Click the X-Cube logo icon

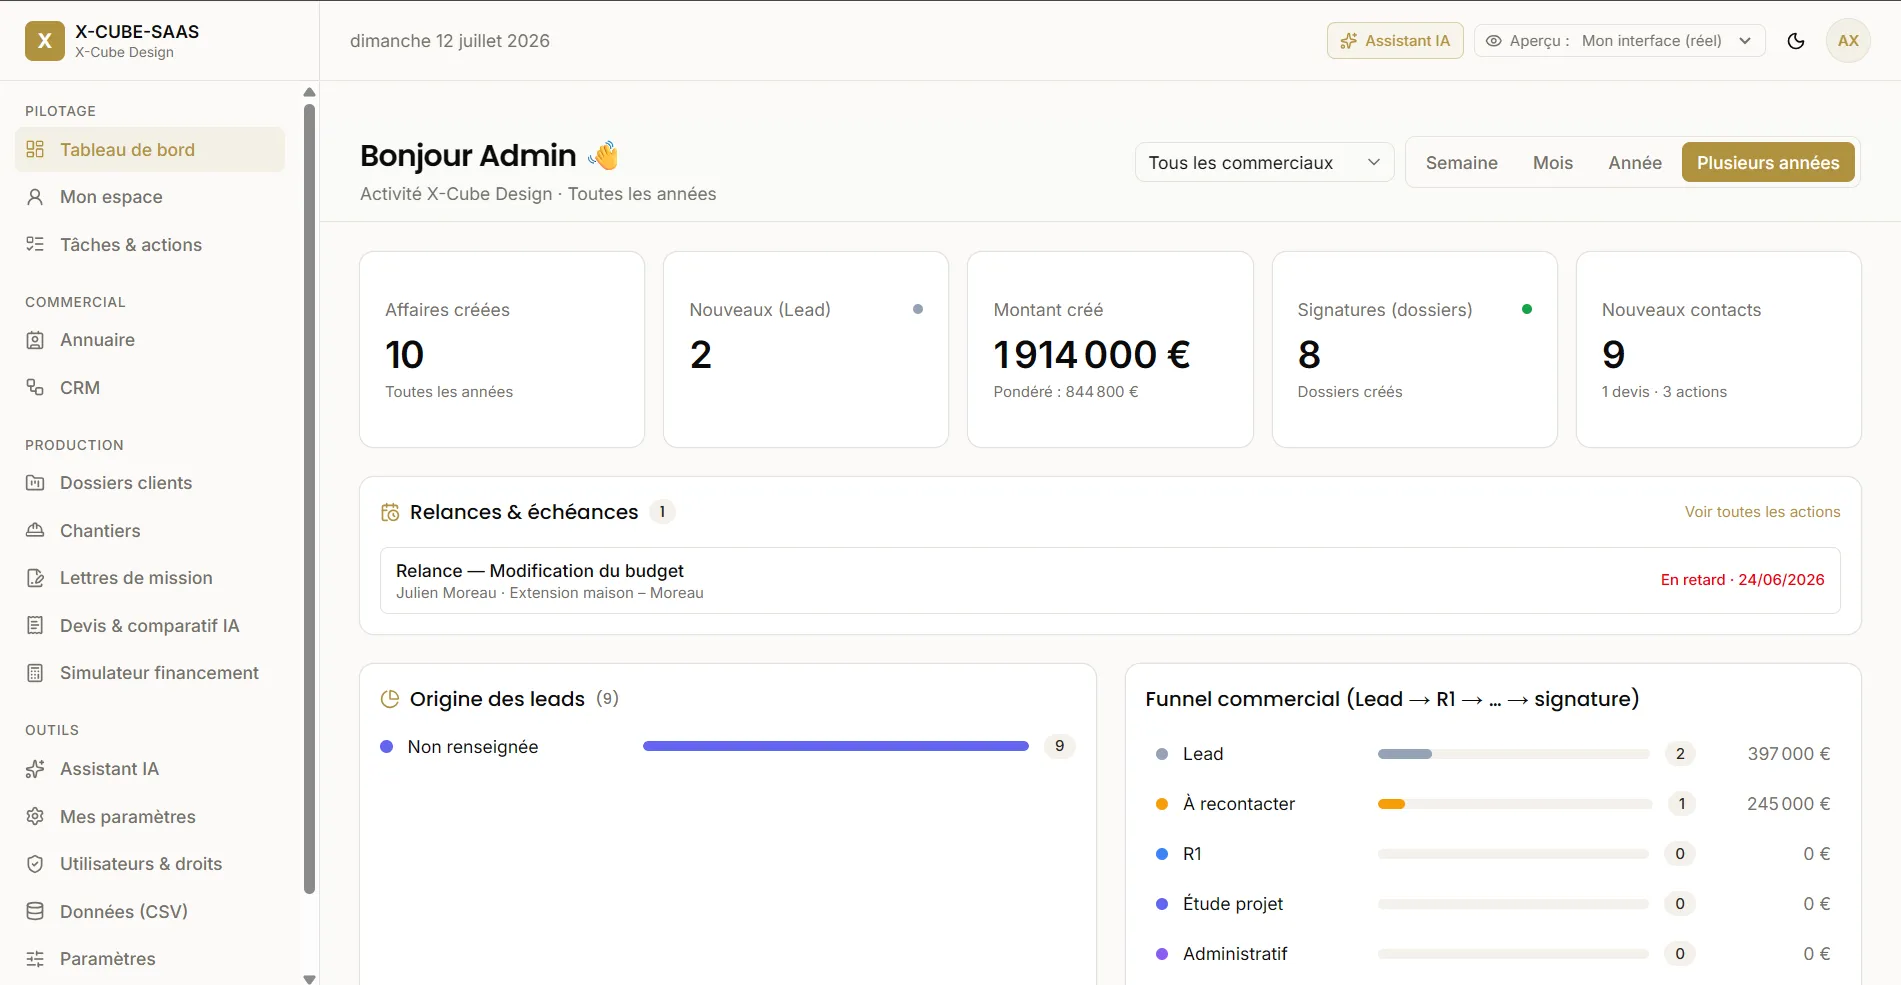(x=44, y=41)
